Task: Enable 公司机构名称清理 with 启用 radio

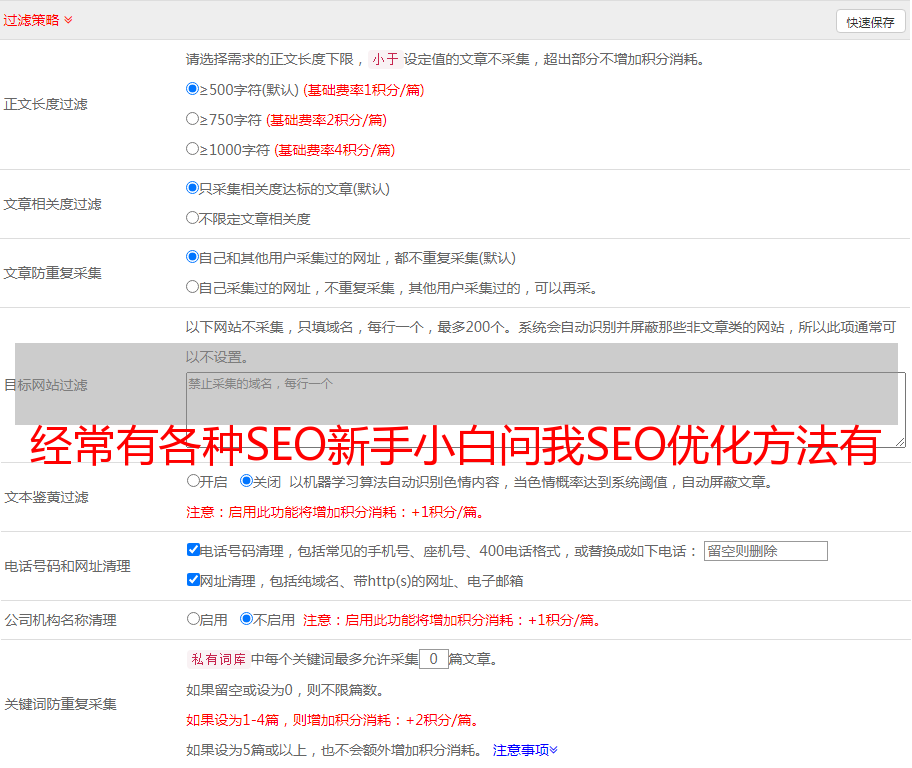Action: click(193, 619)
